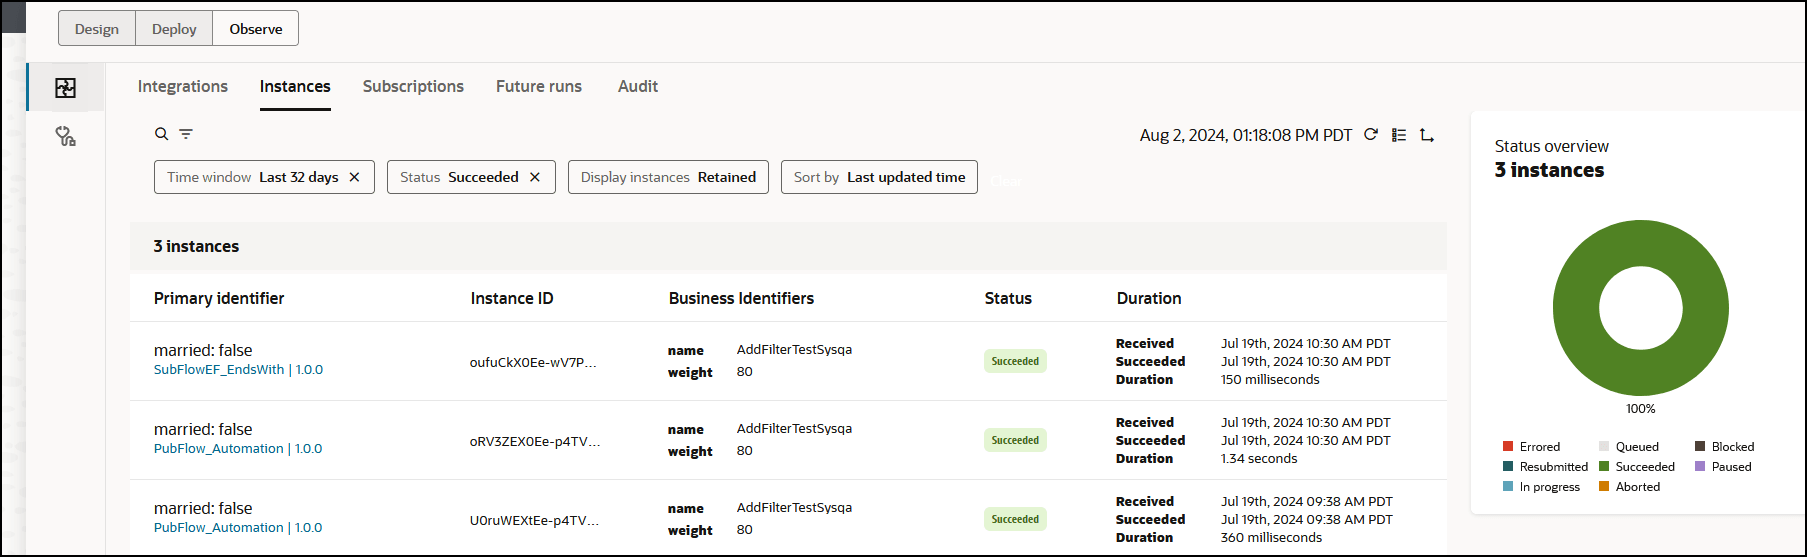Image resolution: width=1807 pixels, height=557 pixels.
Task: Remove the Time window filter chip
Action: pos(354,177)
